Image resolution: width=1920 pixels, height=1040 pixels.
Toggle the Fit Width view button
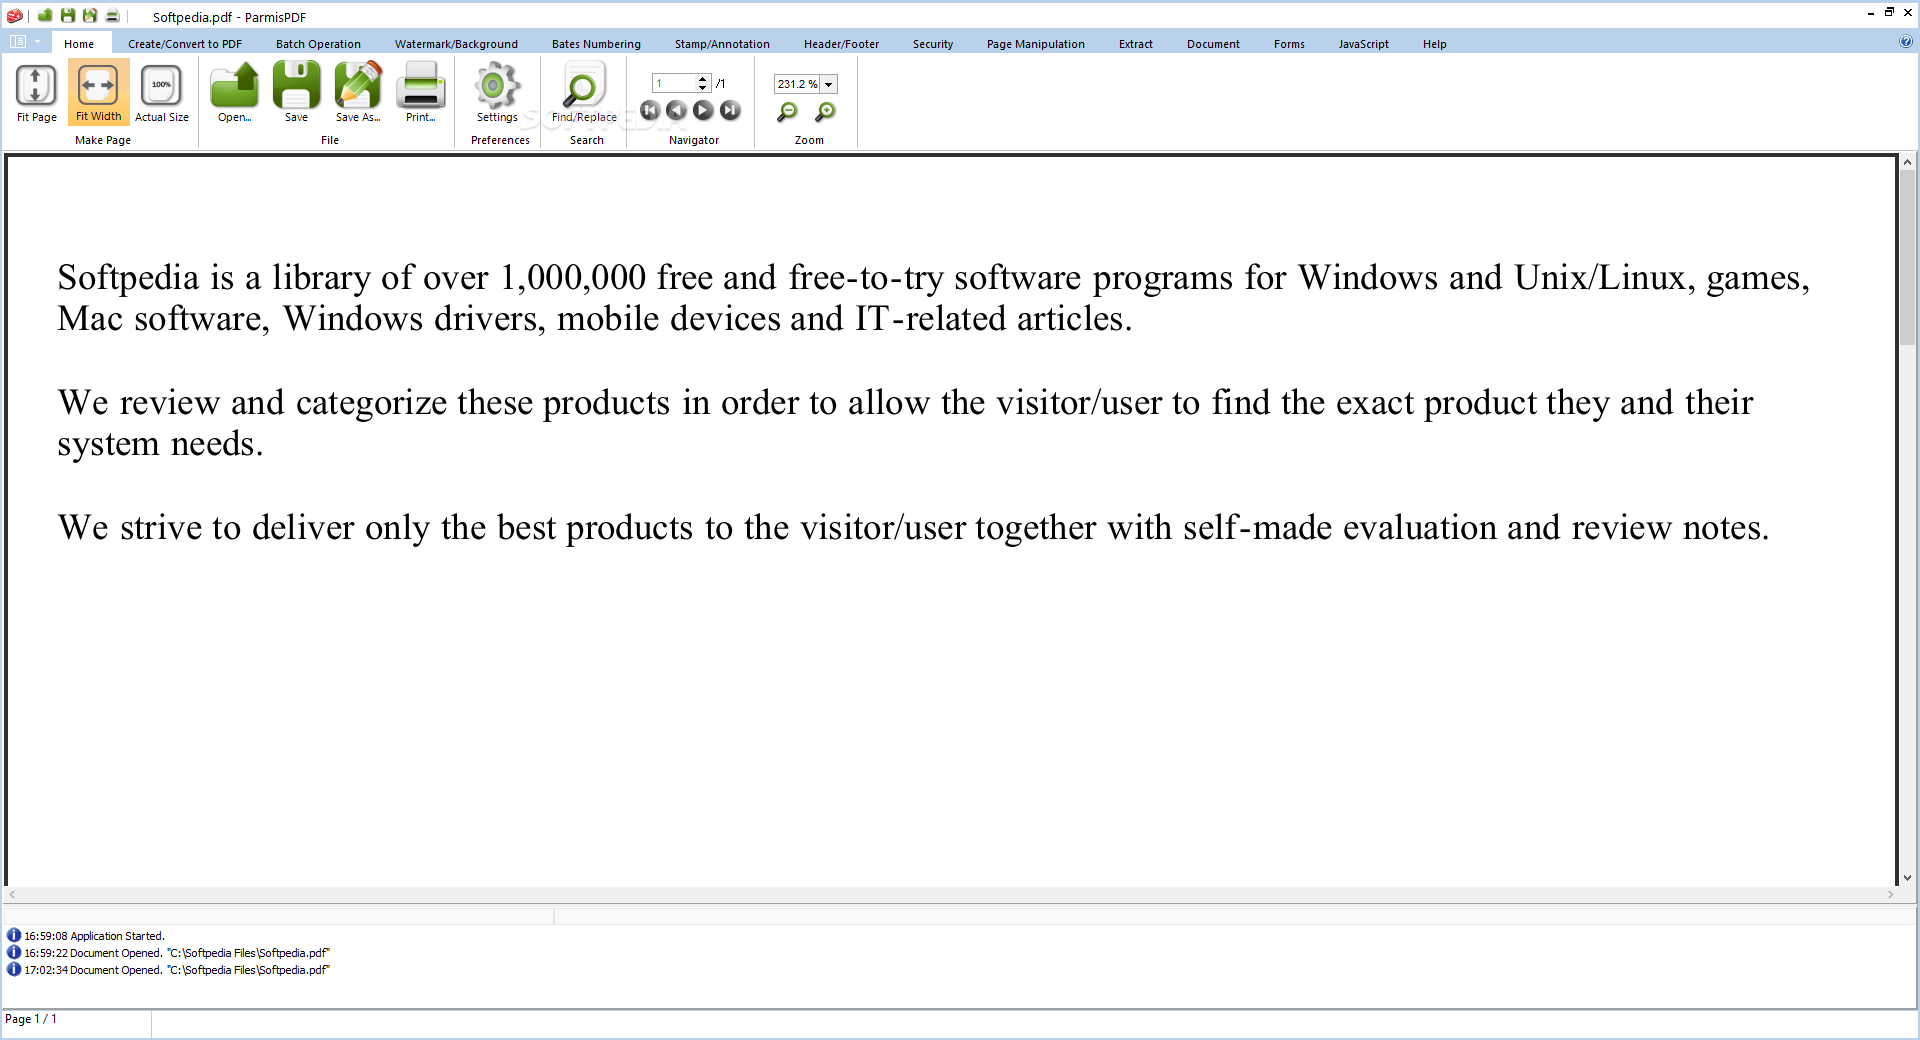(x=98, y=91)
